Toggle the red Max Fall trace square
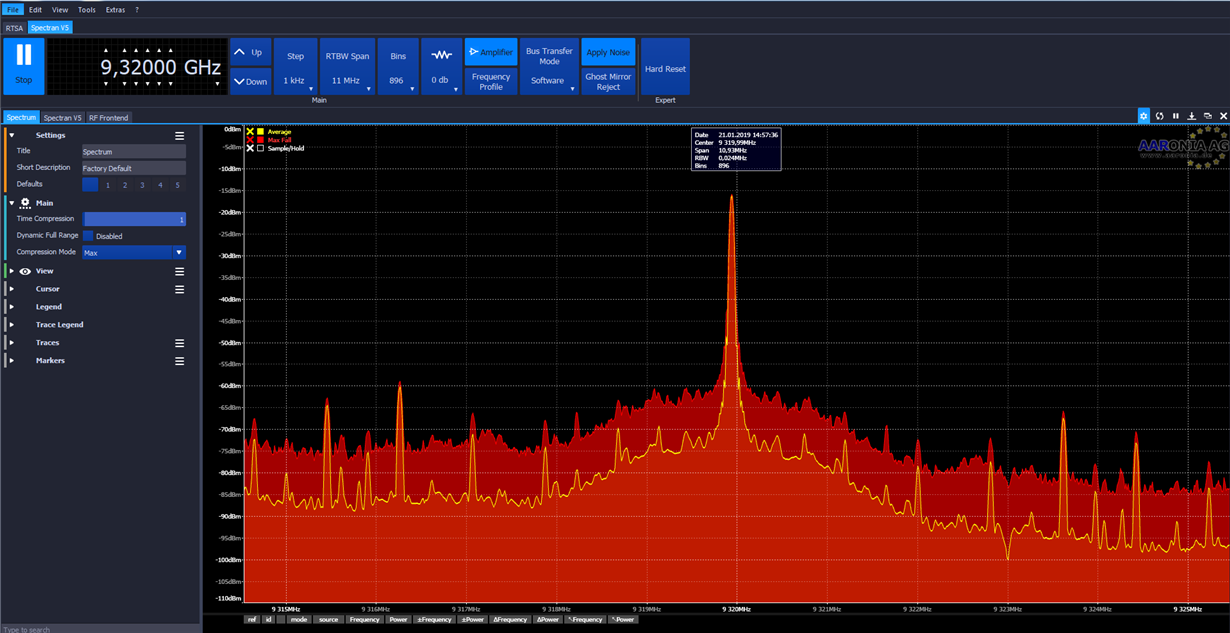The height and width of the screenshot is (633, 1230). tap(261, 140)
